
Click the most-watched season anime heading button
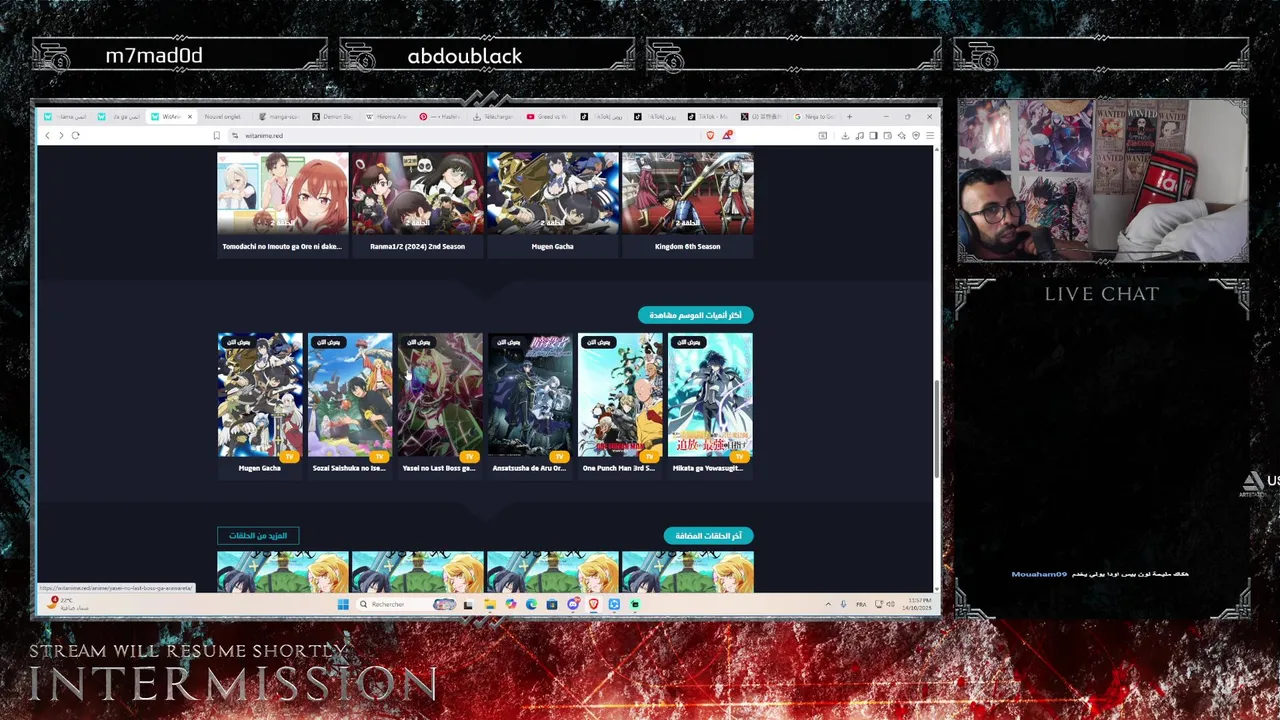pyautogui.click(x=695, y=315)
